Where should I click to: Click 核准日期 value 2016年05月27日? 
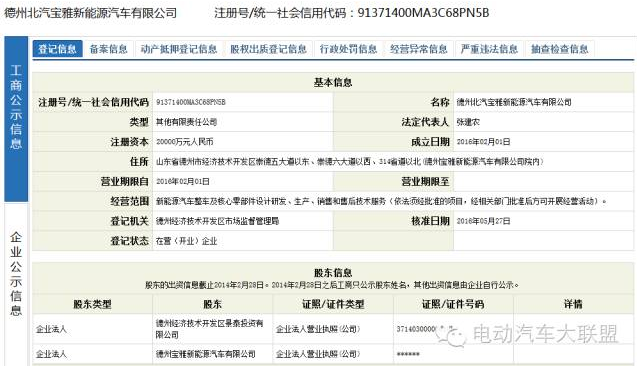pos(483,221)
